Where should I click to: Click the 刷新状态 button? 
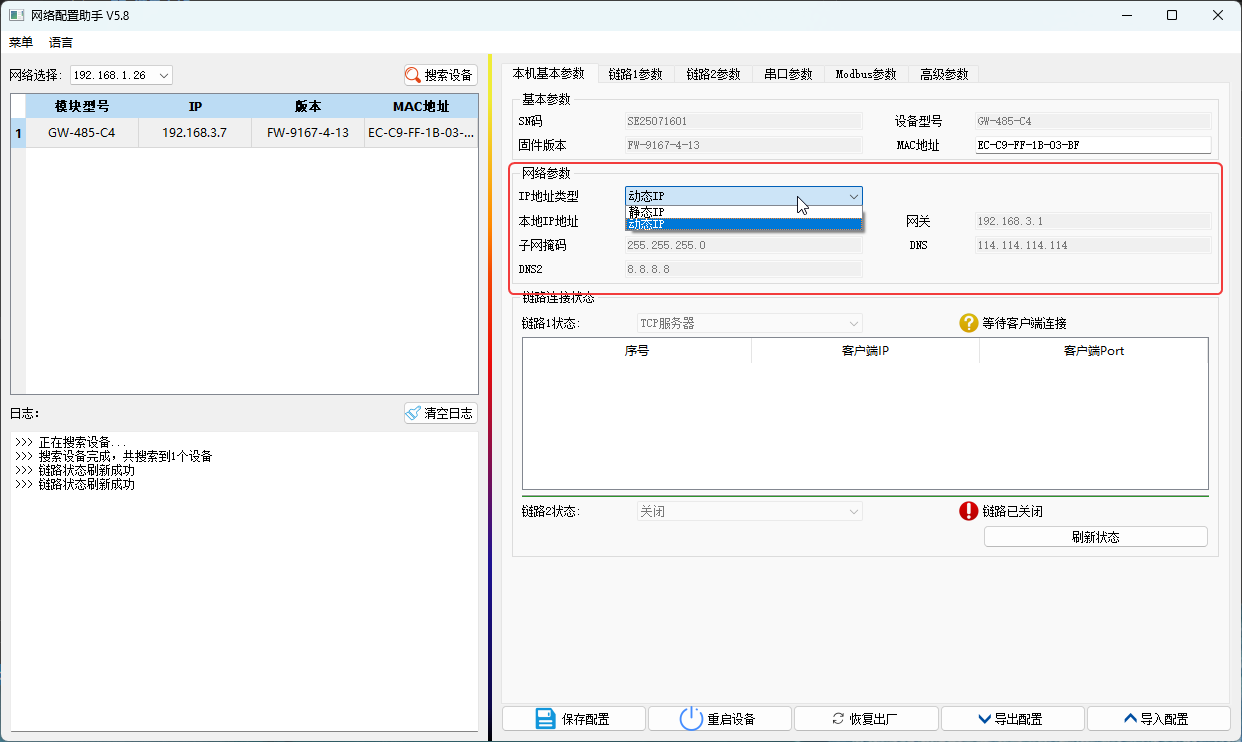point(1094,536)
